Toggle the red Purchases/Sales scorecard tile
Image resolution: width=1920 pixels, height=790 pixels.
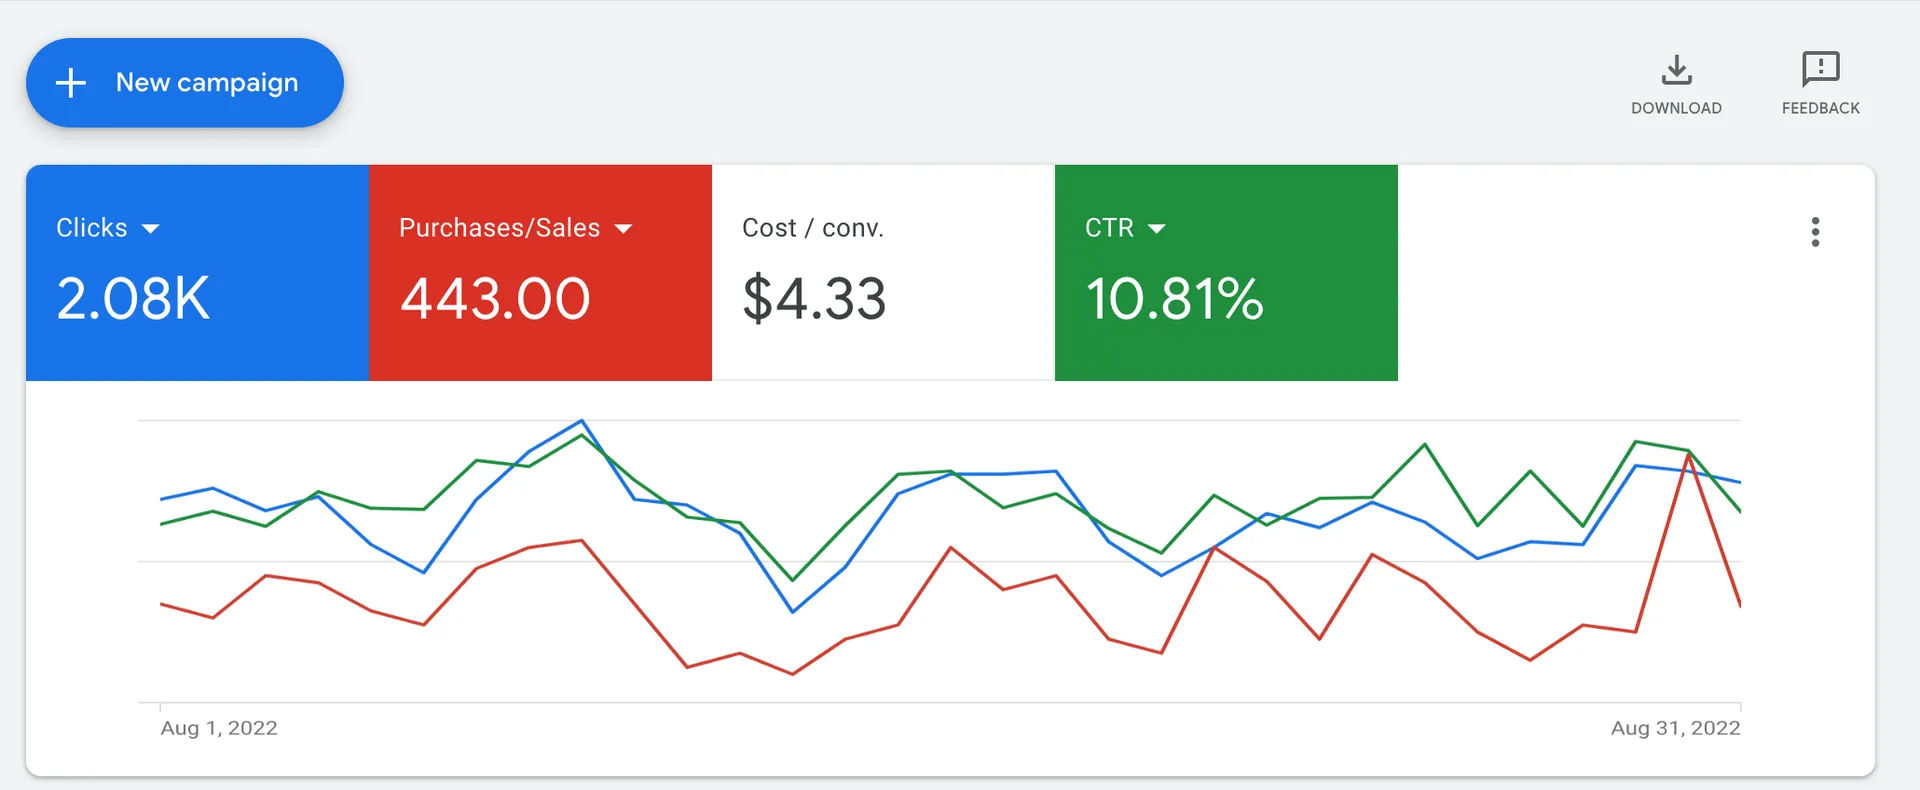pos(540,273)
